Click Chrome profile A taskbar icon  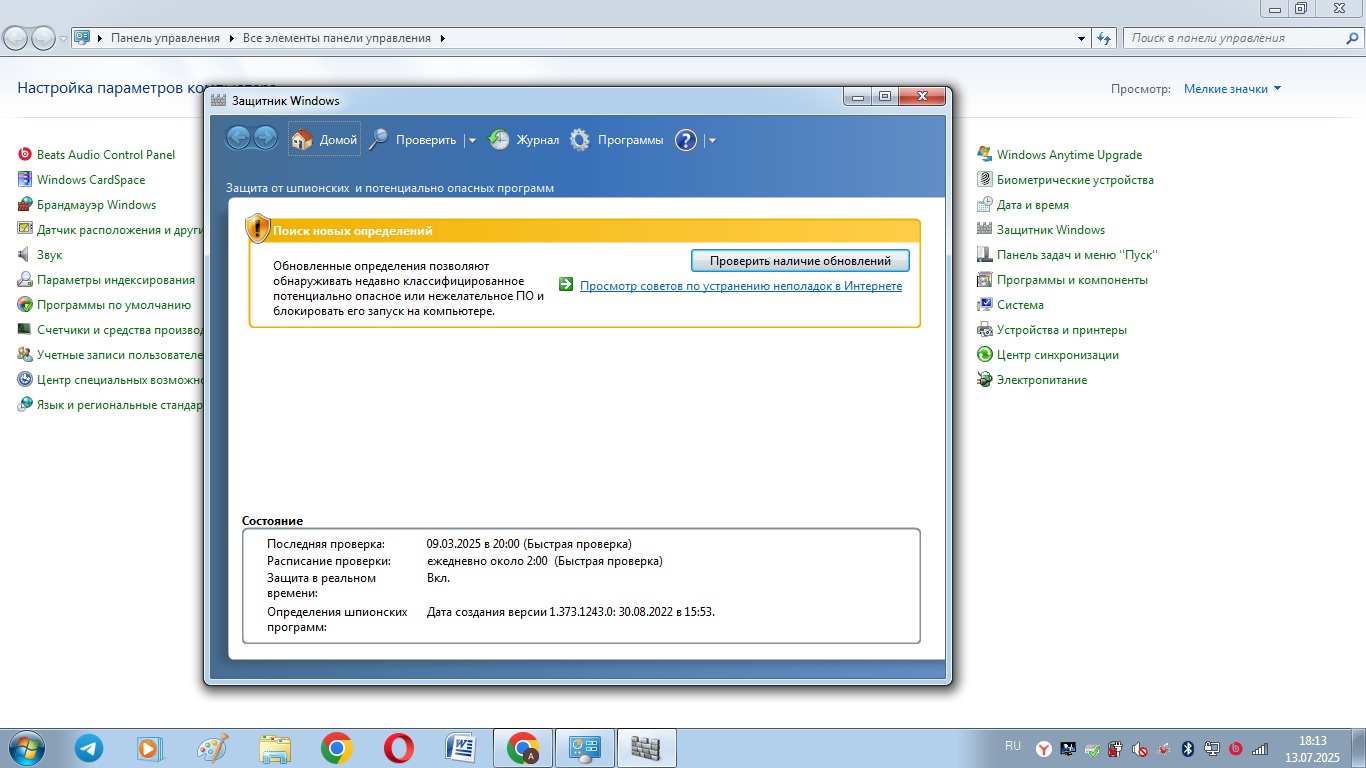pos(522,748)
